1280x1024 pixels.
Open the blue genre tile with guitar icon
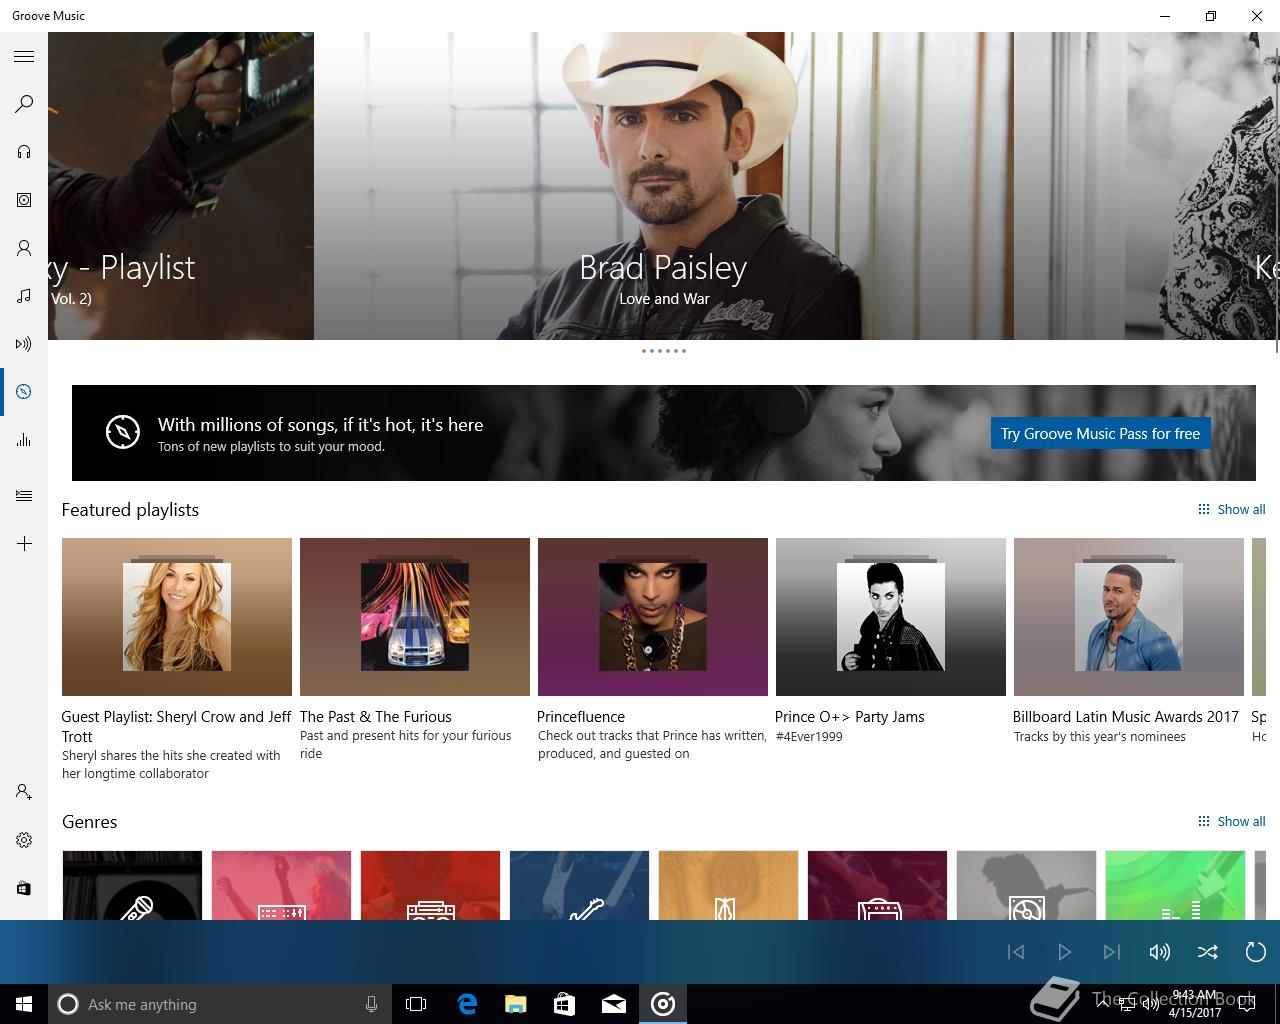(579, 885)
